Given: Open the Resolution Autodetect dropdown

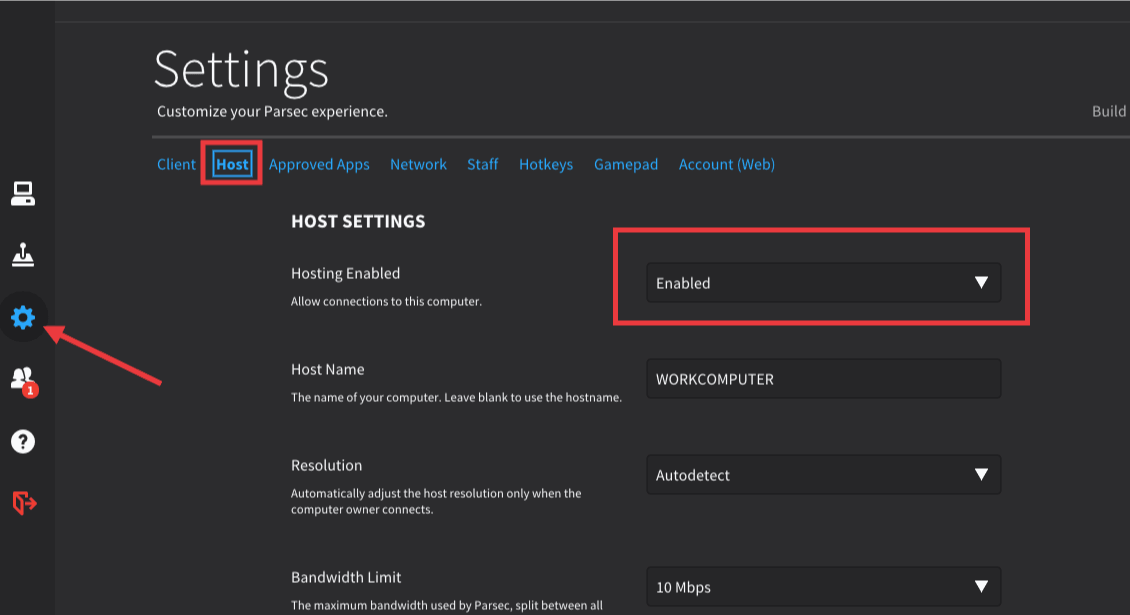Looking at the screenshot, I should click(x=822, y=475).
